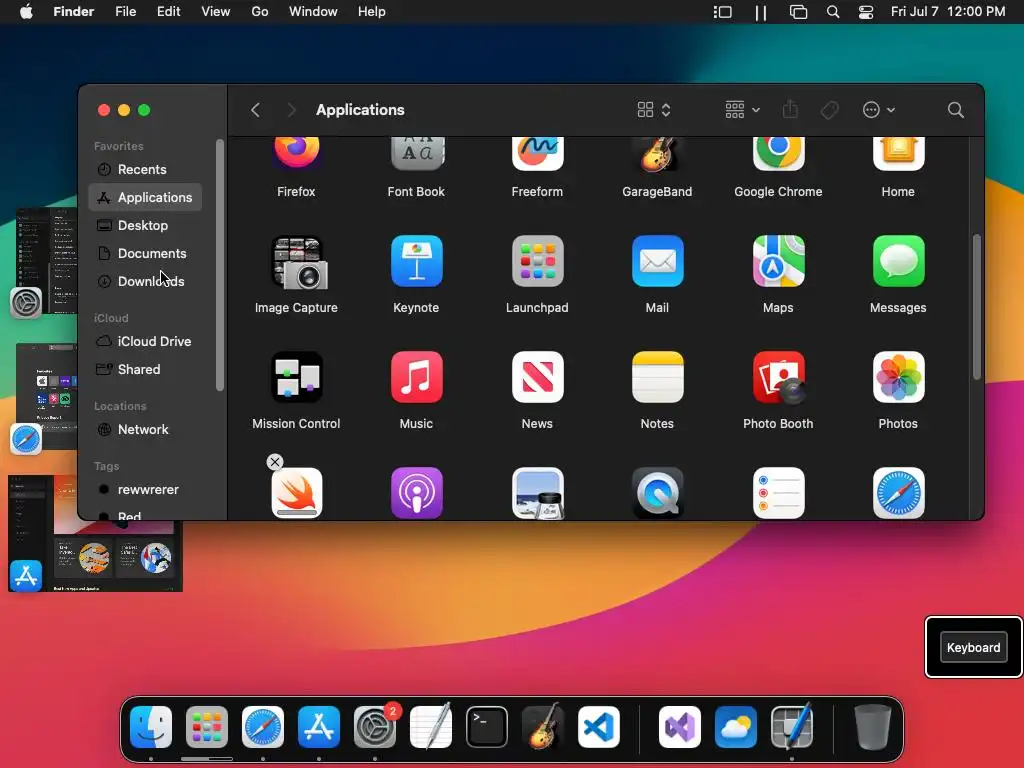The height and width of the screenshot is (768, 1024).
Task: Click the X badge on Swift Playgrounds
Action: point(275,462)
